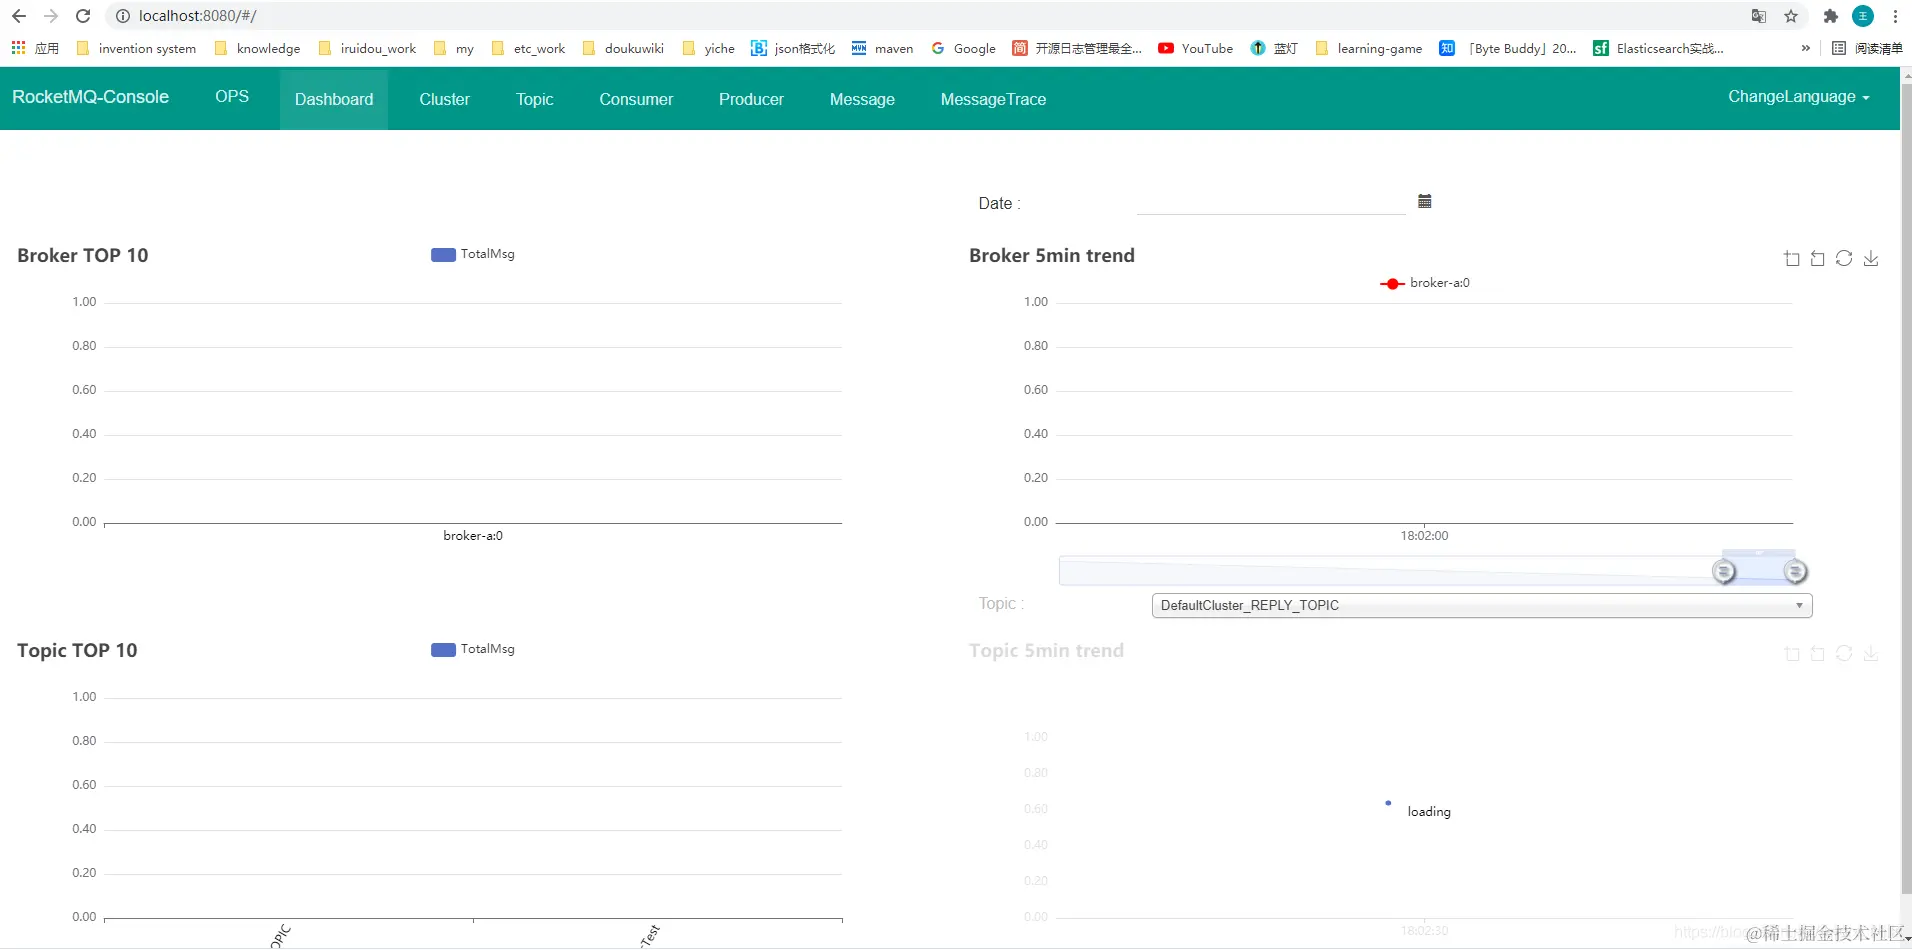Toggle TotalMsg legend in Broker TOP 10
This screenshot has width=1912, height=950.
pyautogui.click(x=473, y=254)
